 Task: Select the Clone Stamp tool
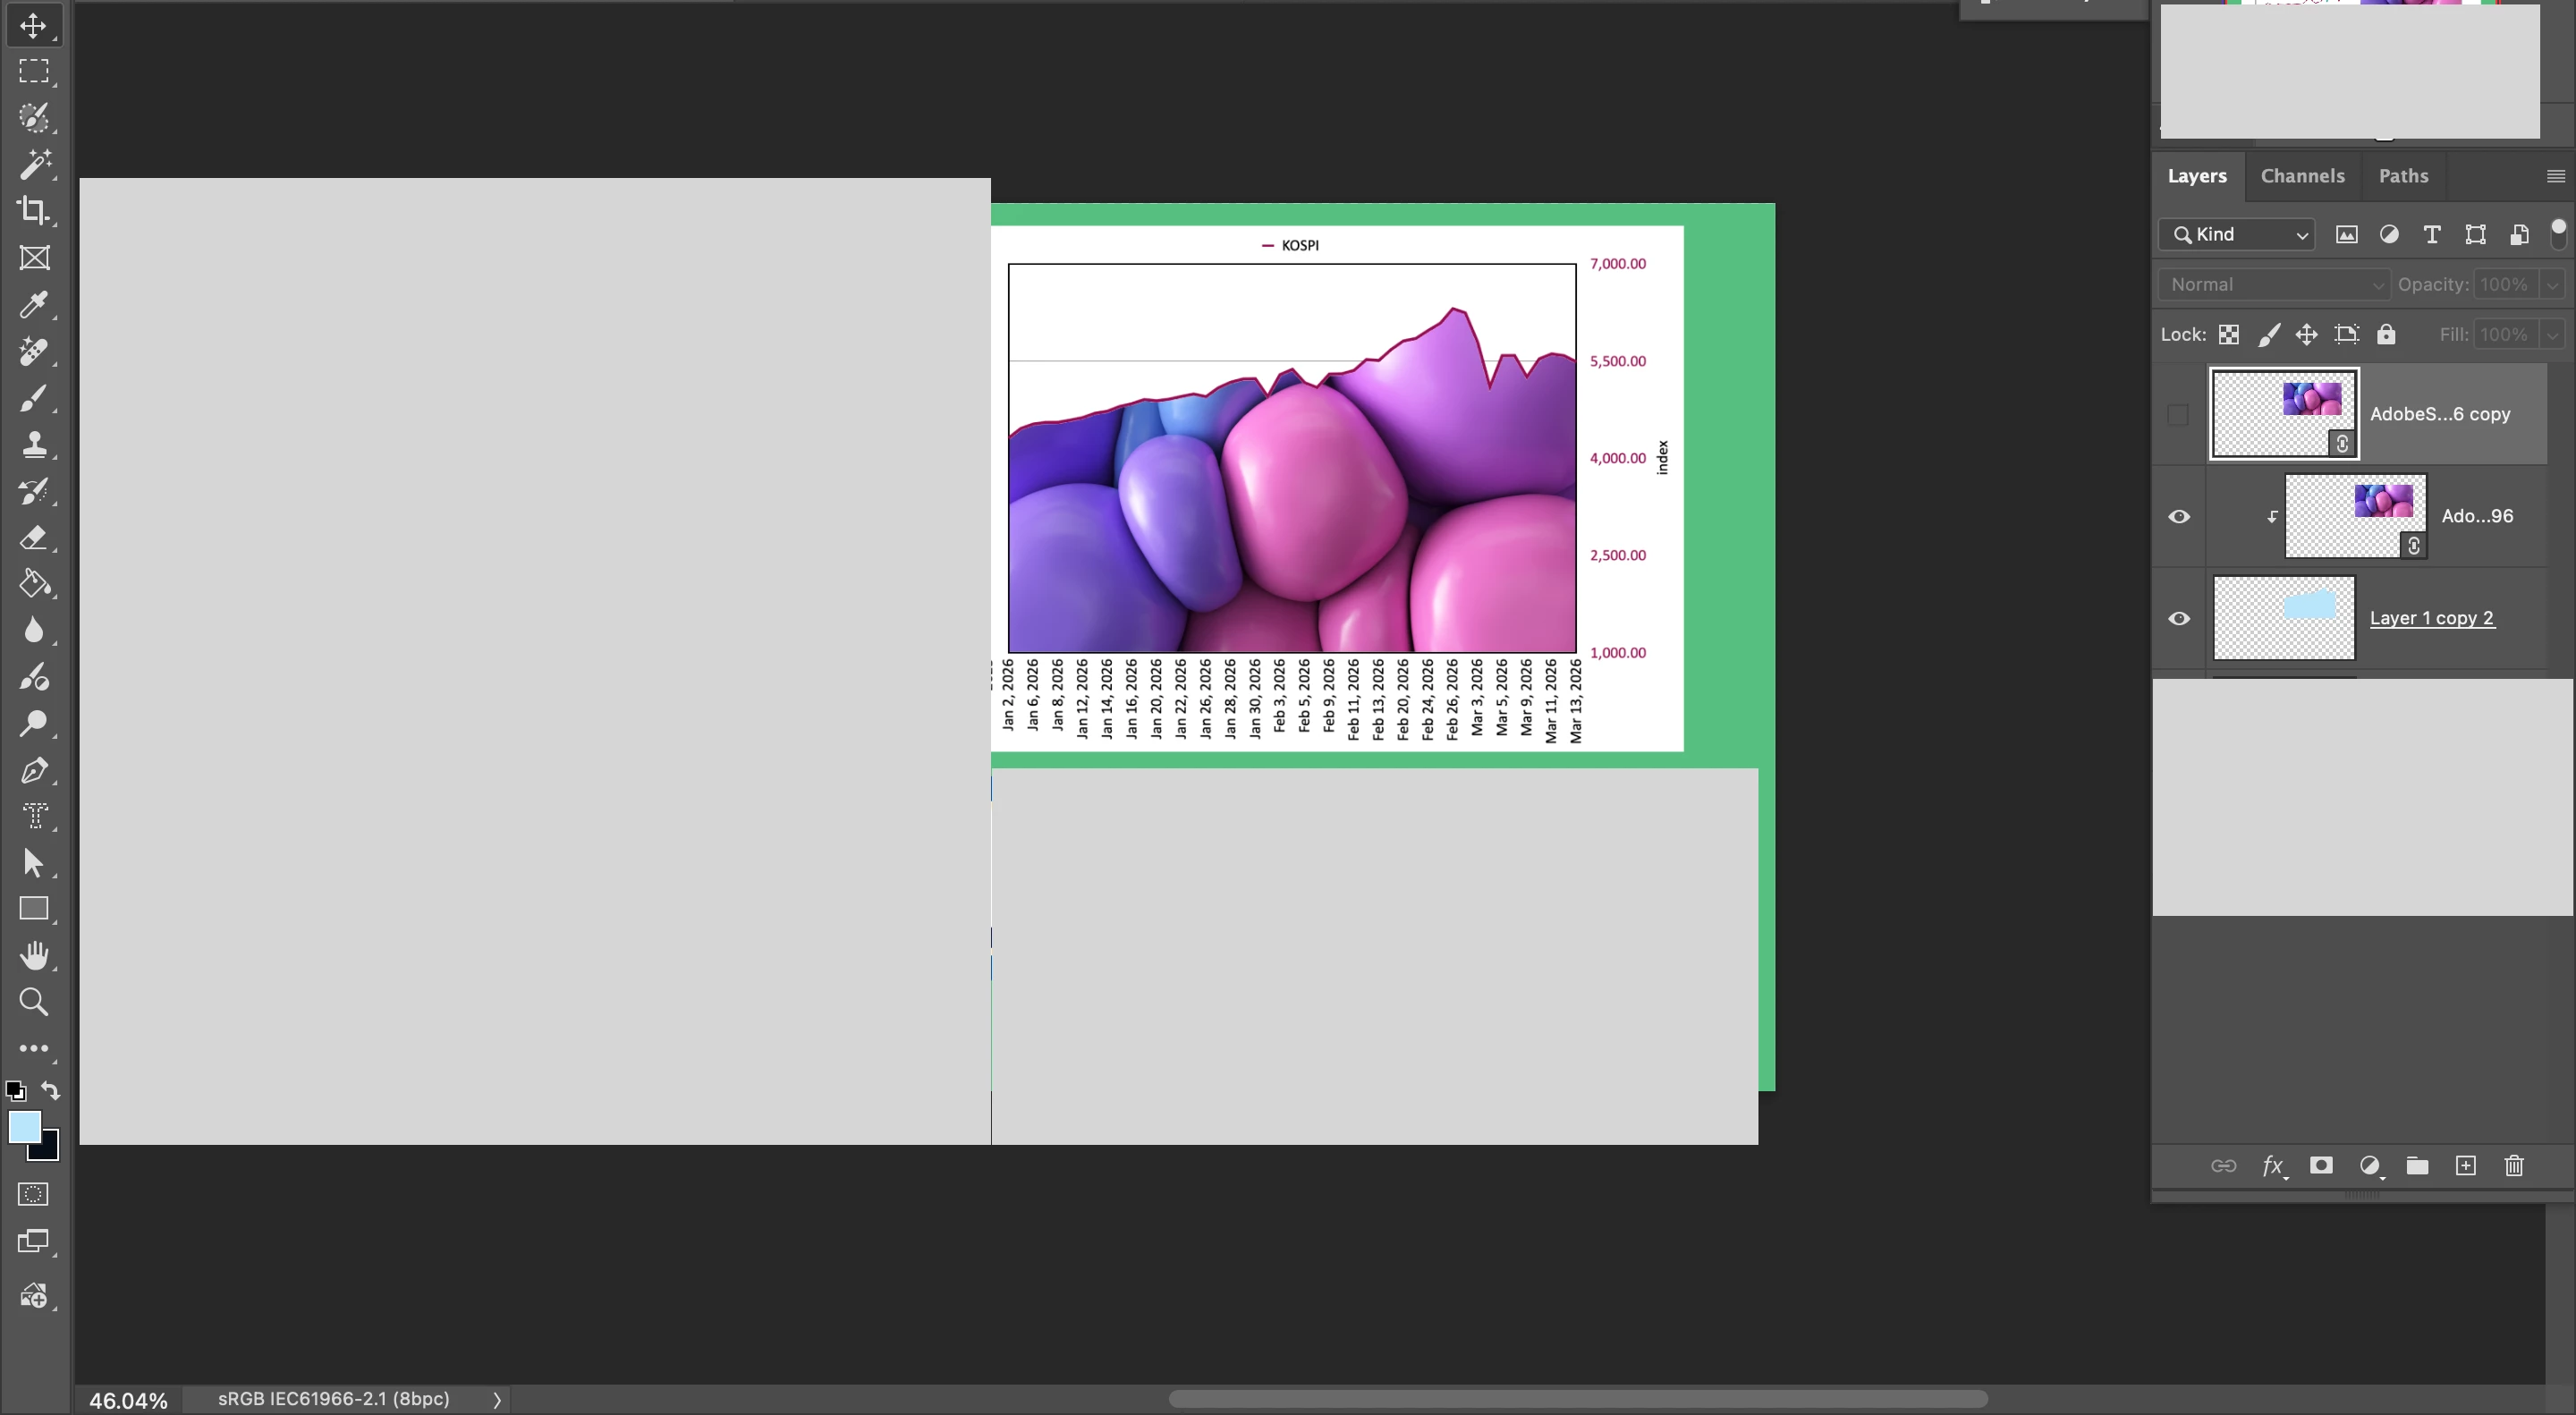34,444
